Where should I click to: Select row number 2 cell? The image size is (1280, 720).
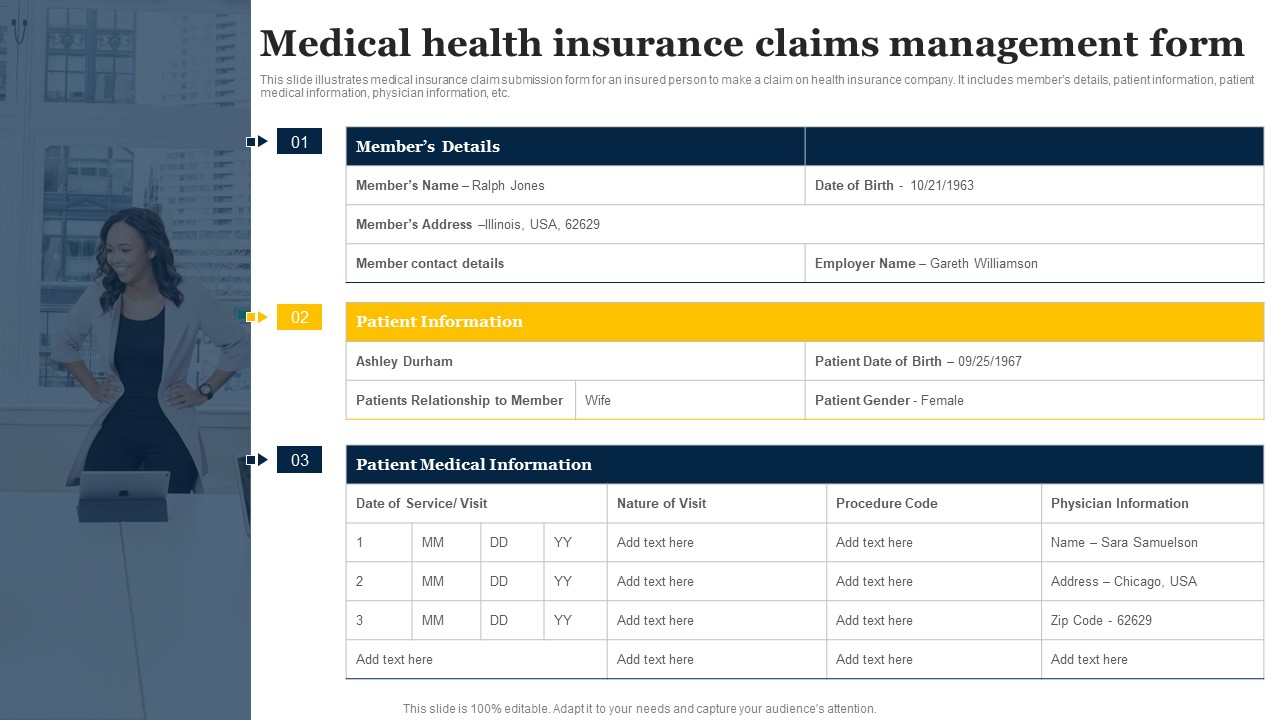click(x=379, y=581)
